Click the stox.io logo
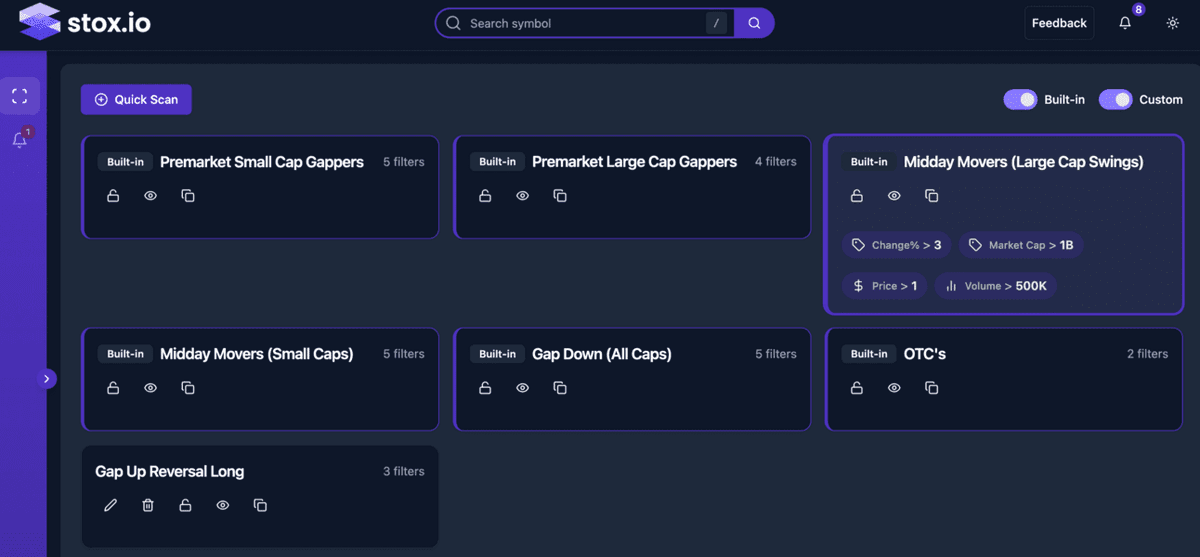1200x557 pixels. 85,22
